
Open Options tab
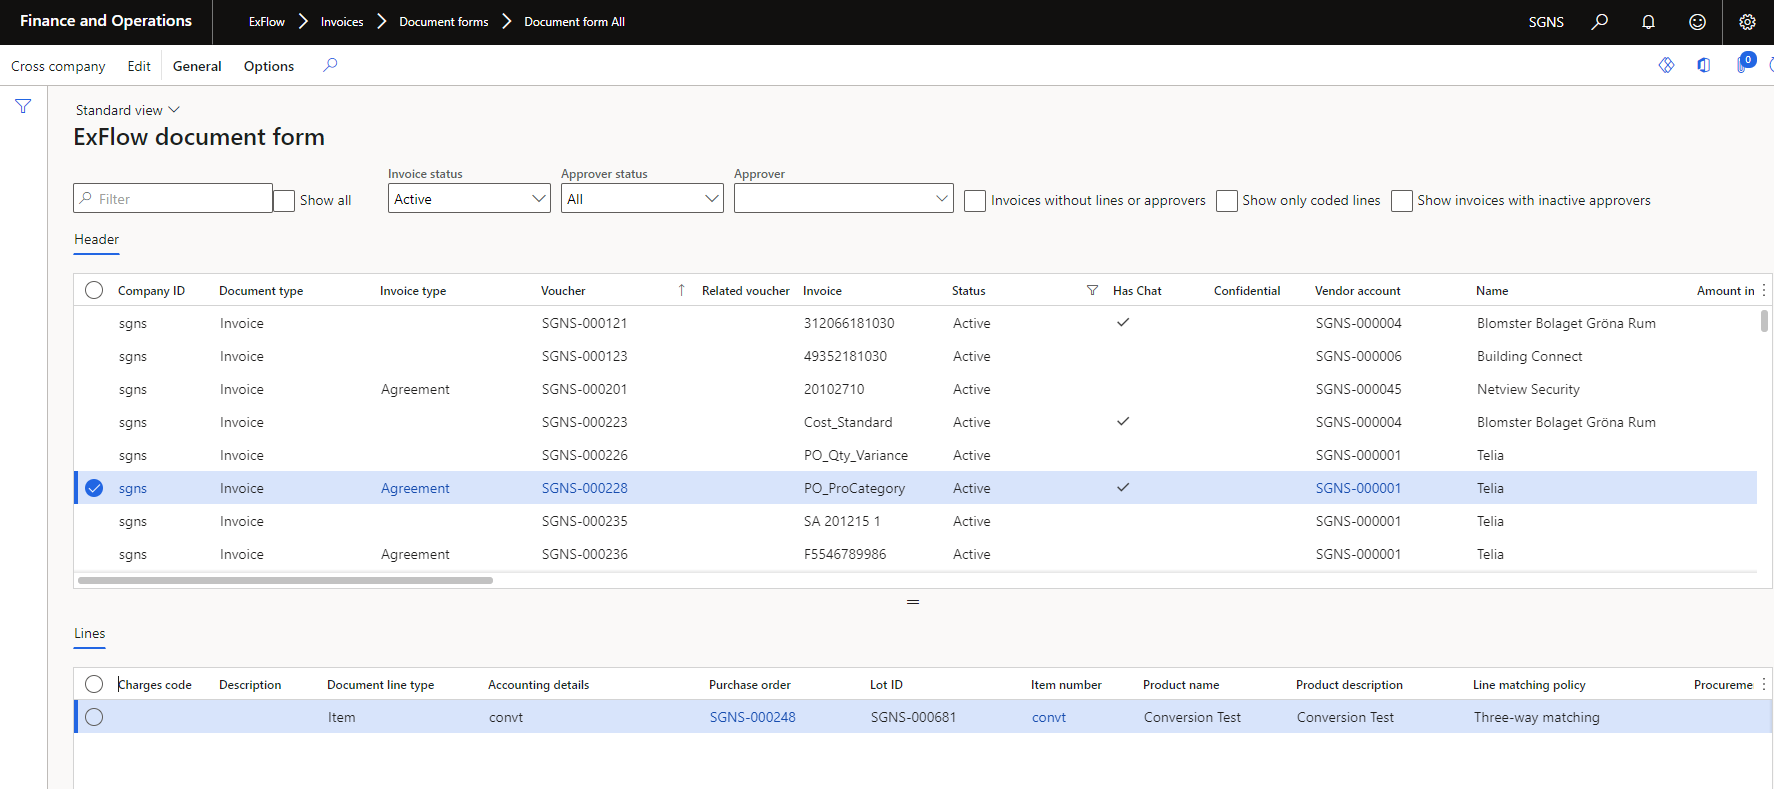click(269, 66)
